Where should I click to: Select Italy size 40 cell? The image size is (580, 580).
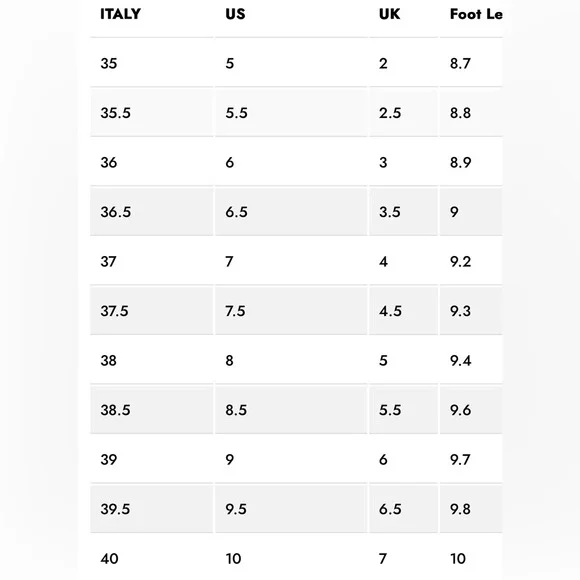pyautogui.click(x=152, y=557)
